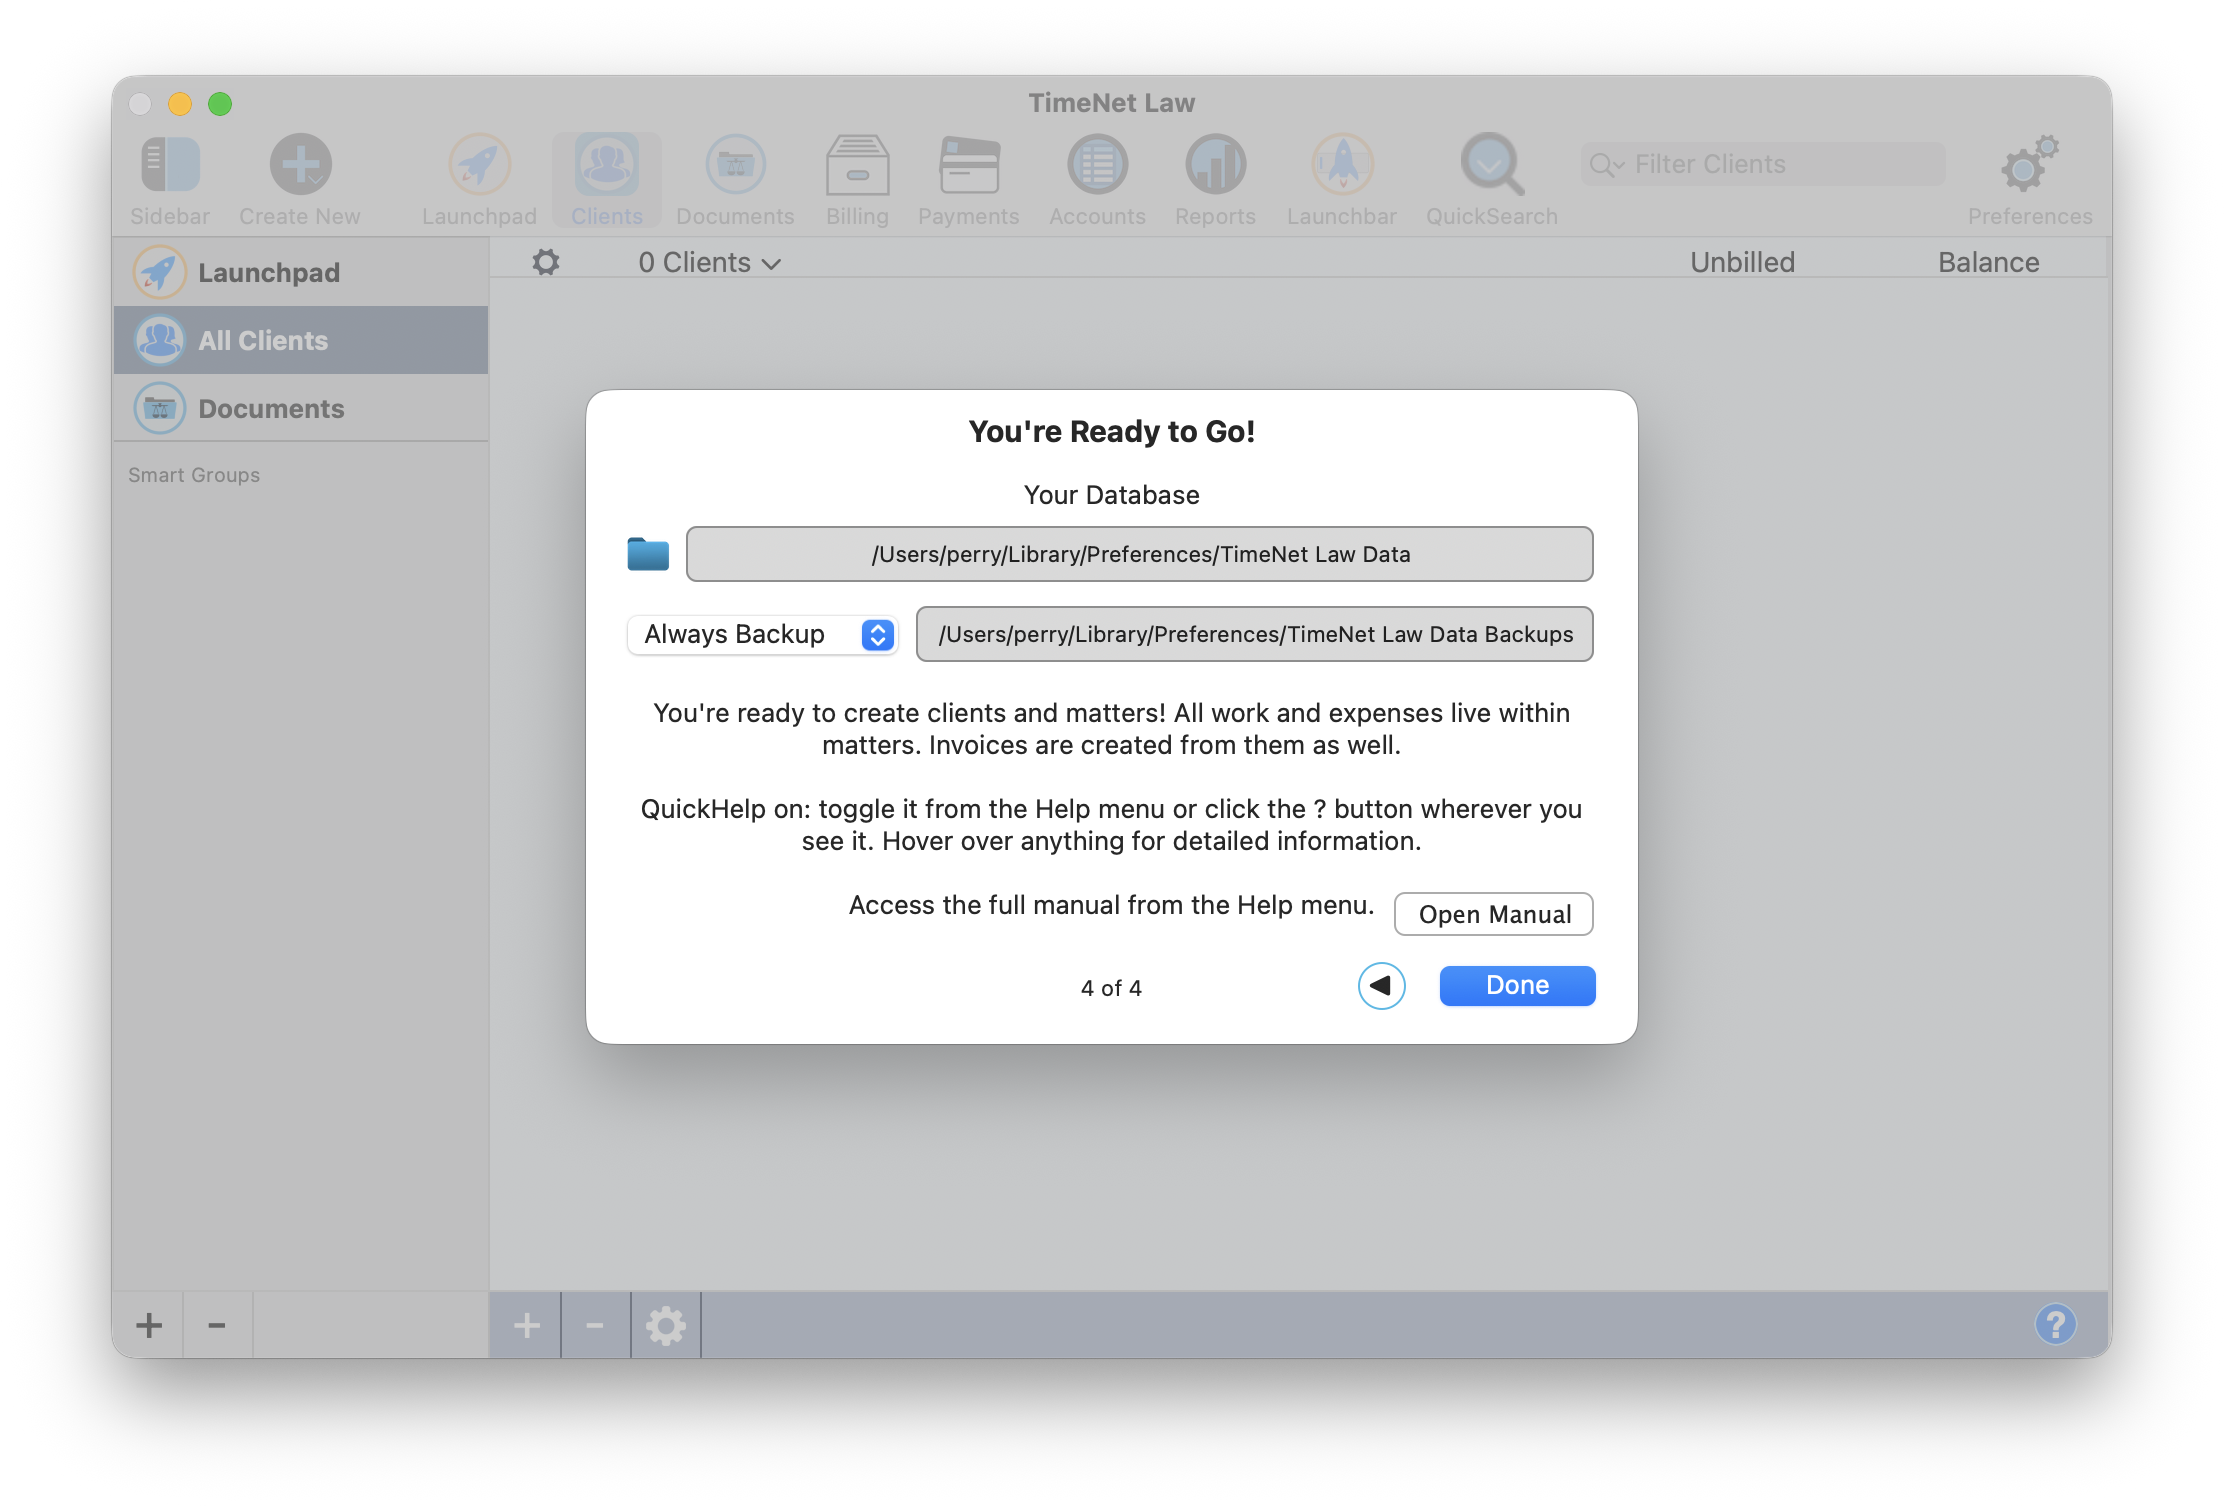This screenshot has height=1506, width=2224.
Task: Click the Balance column header
Action: point(1988,262)
